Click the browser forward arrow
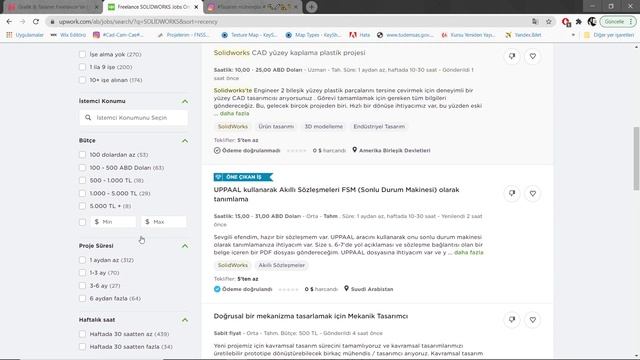Screen dimensions: 640x360 [x=22, y=22]
